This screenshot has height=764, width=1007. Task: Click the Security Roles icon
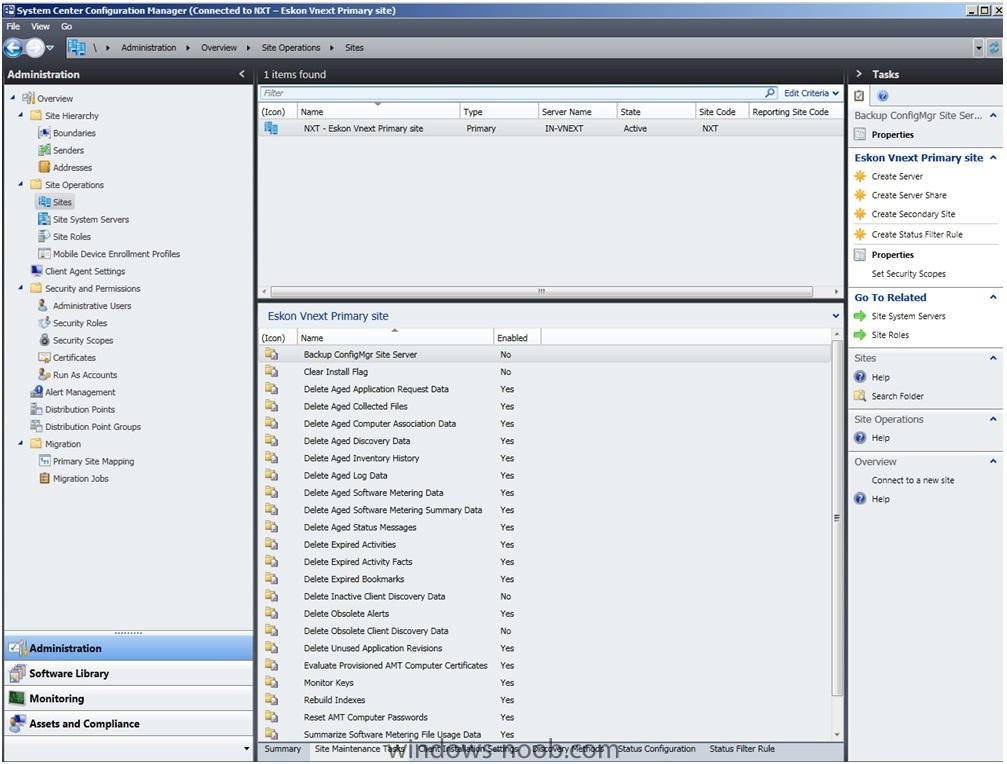click(x=44, y=323)
